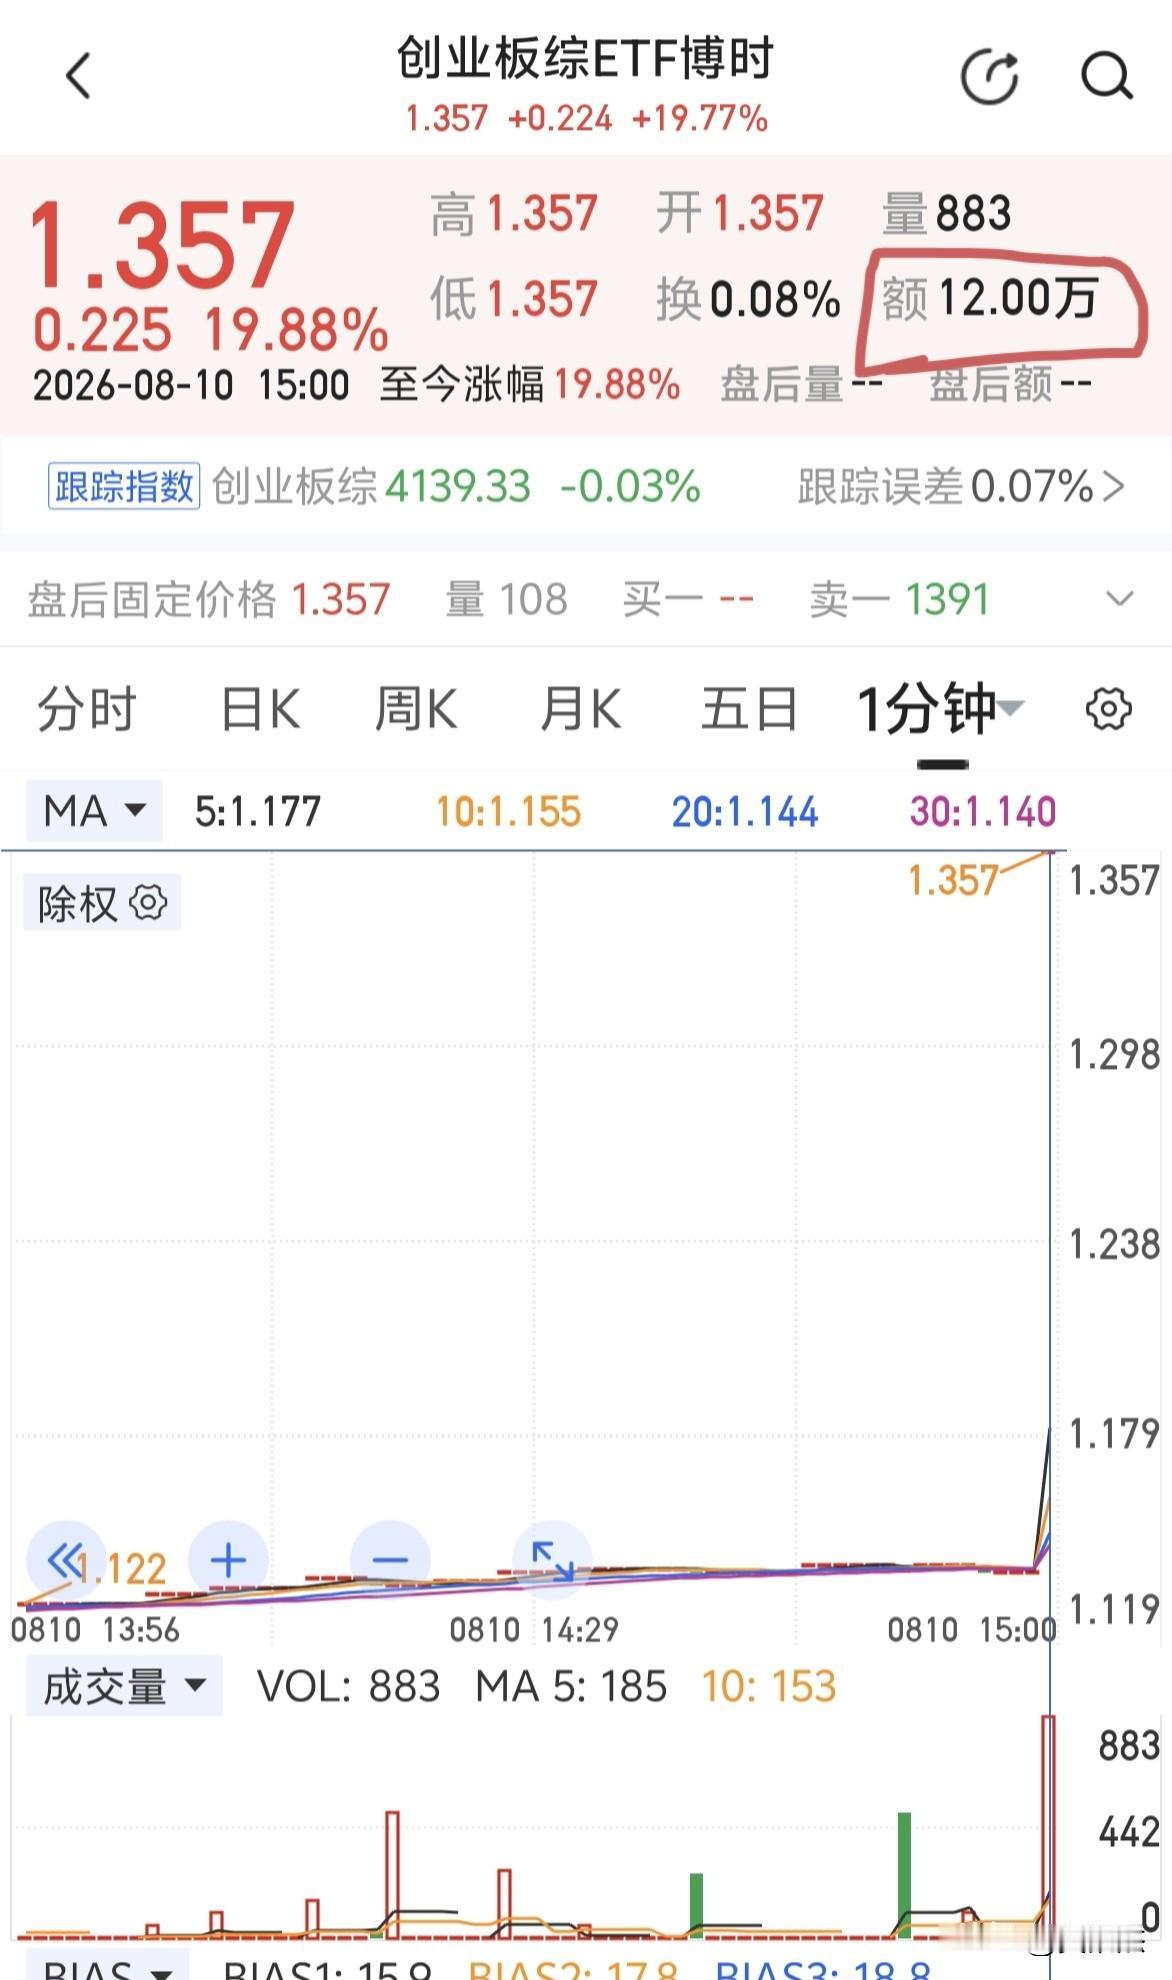Open the search magnifier icon
This screenshot has height=1980, width=1172.
point(1107,76)
